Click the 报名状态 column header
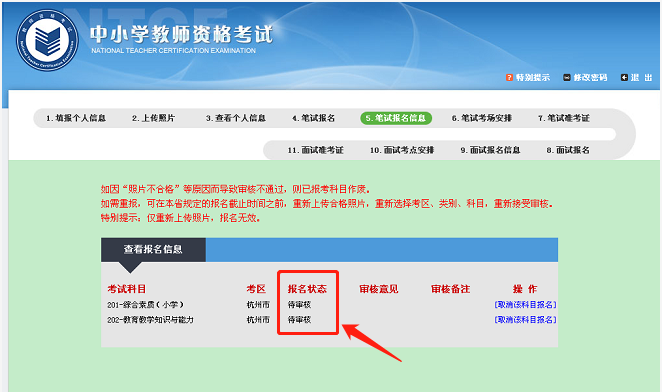662x392 pixels. [x=307, y=289]
